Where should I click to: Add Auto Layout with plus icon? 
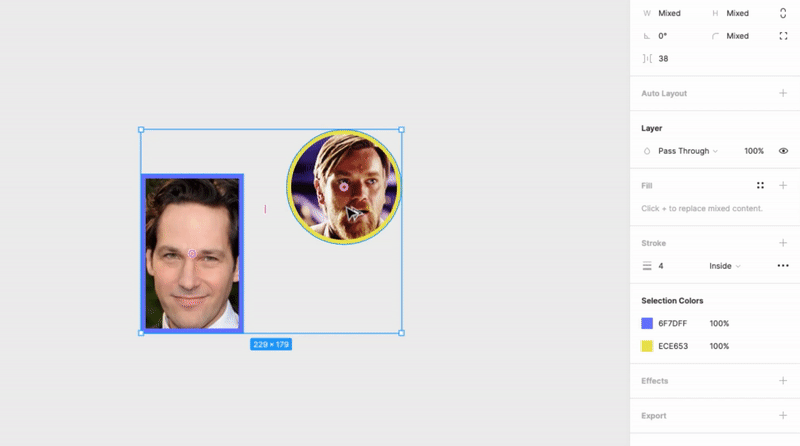click(x=783, y=93)
